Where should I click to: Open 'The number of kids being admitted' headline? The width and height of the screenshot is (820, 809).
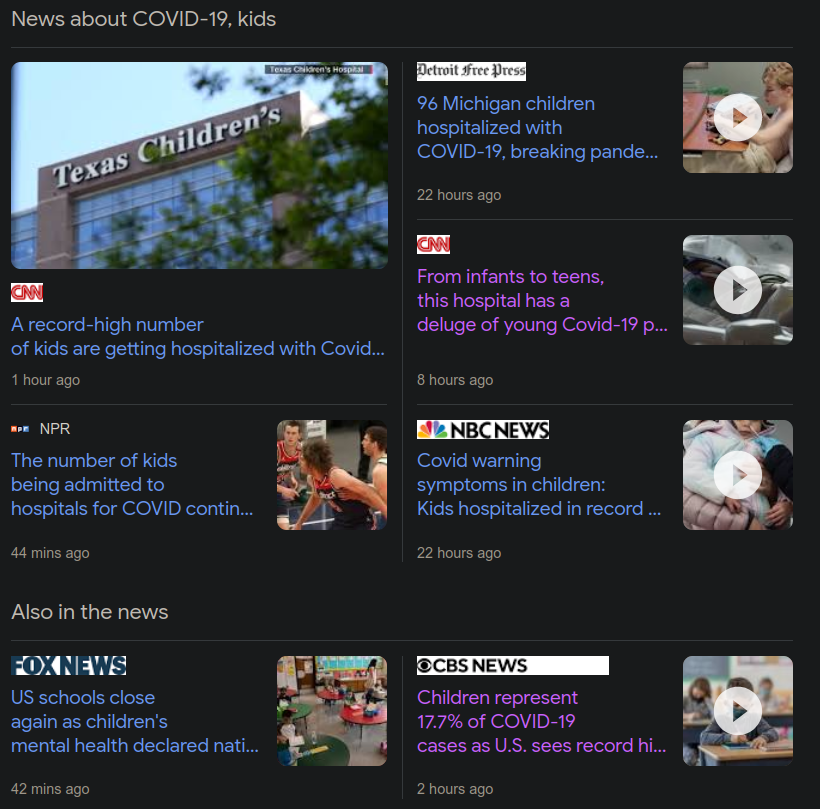coord(132,484)
